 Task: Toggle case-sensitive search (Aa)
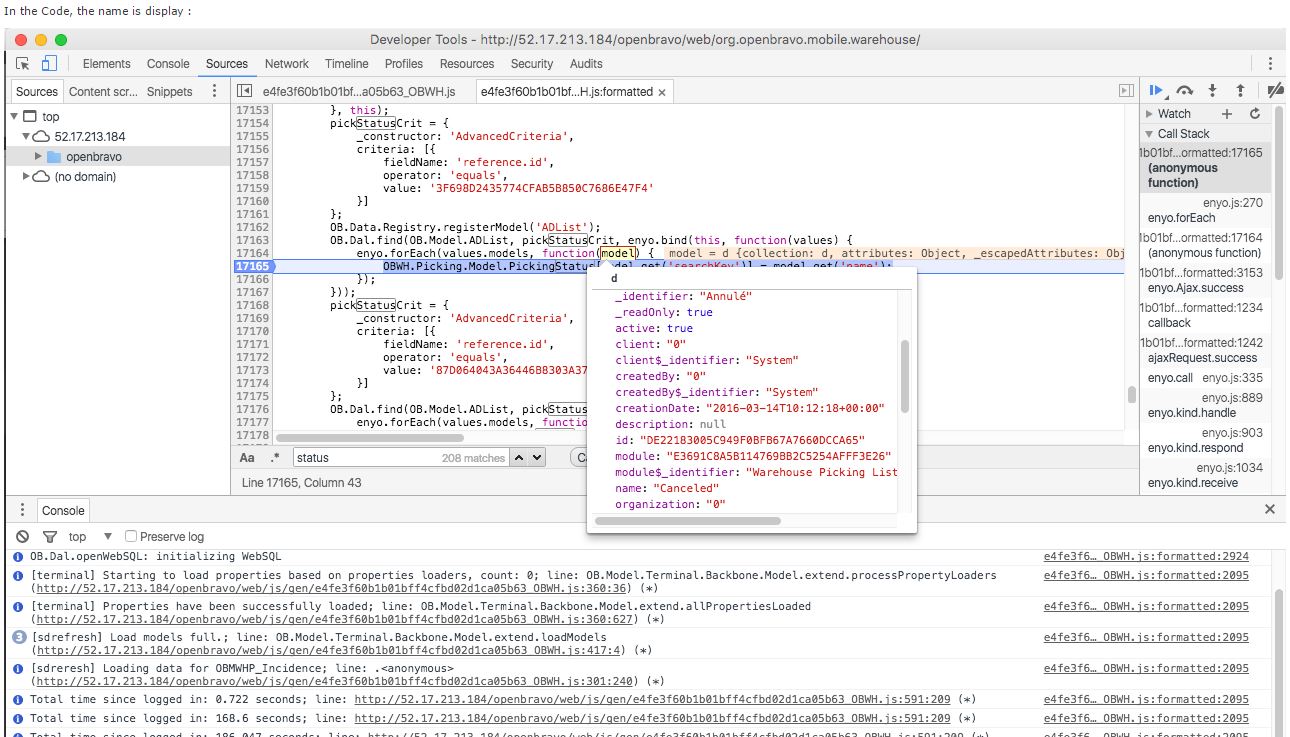(247, 458)
